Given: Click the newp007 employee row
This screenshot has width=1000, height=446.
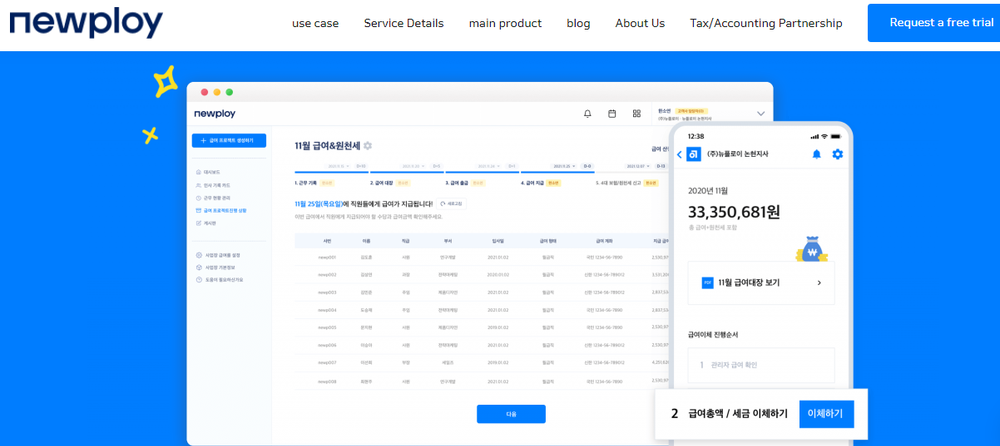Looking at the screenshot, I should (482, 363).
